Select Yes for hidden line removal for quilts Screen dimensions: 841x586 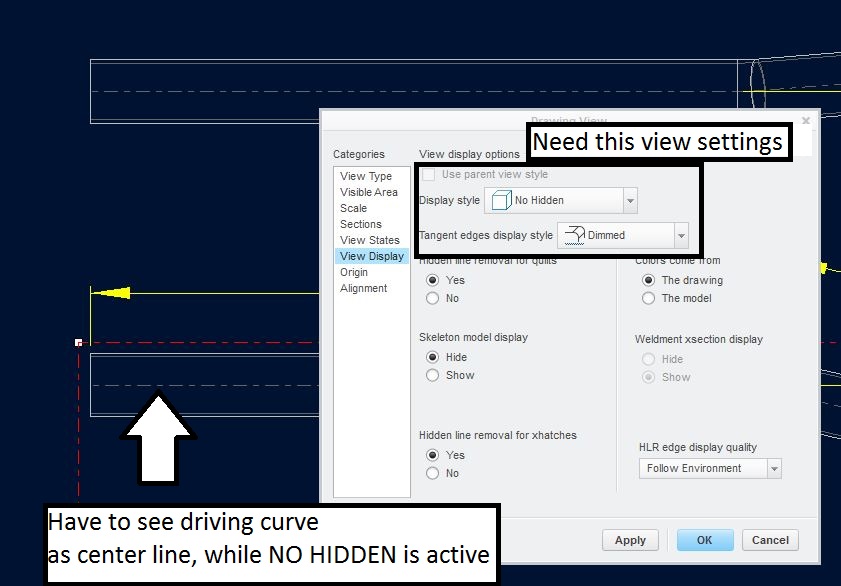point(431,280)
